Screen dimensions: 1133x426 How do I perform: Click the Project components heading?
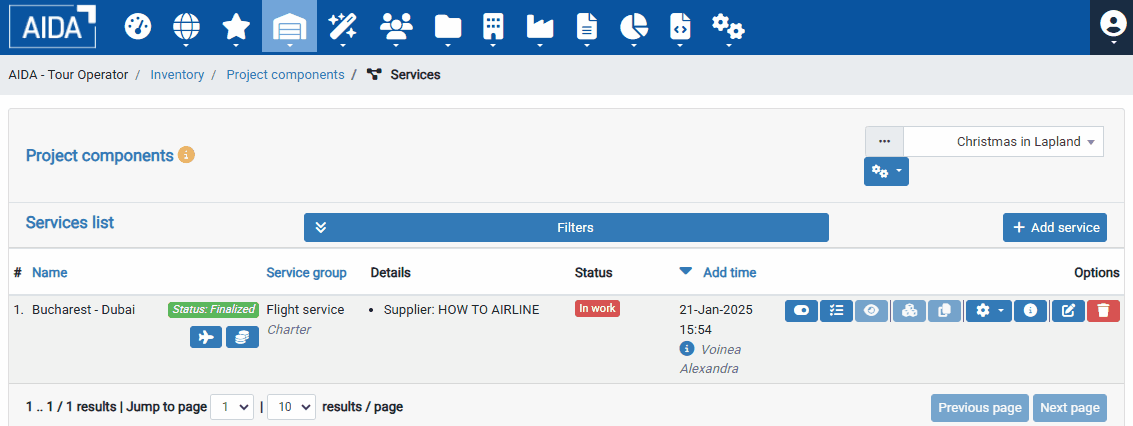(100, 155)
